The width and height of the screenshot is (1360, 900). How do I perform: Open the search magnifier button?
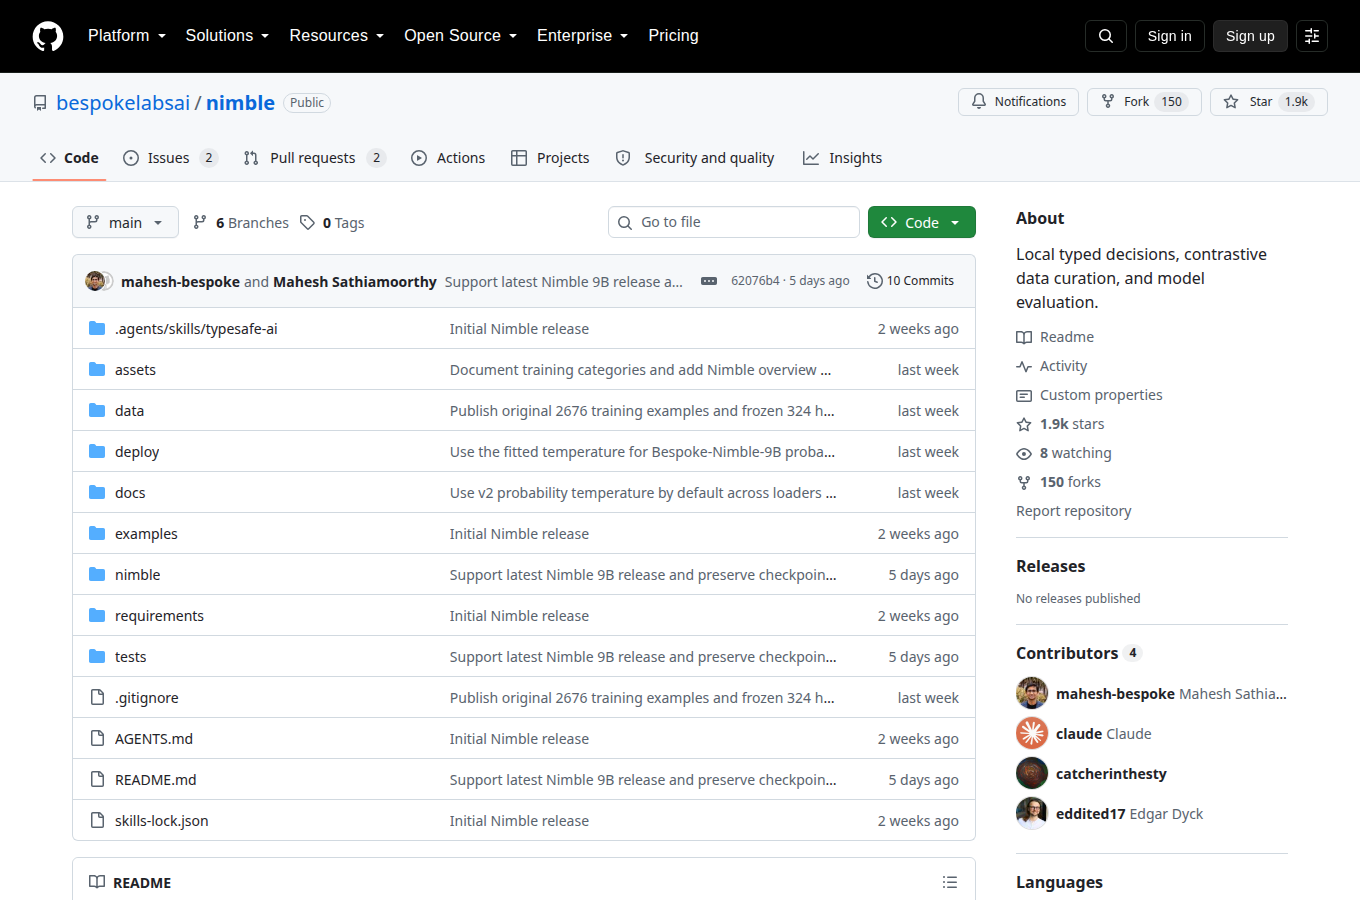pos(1106,36)
